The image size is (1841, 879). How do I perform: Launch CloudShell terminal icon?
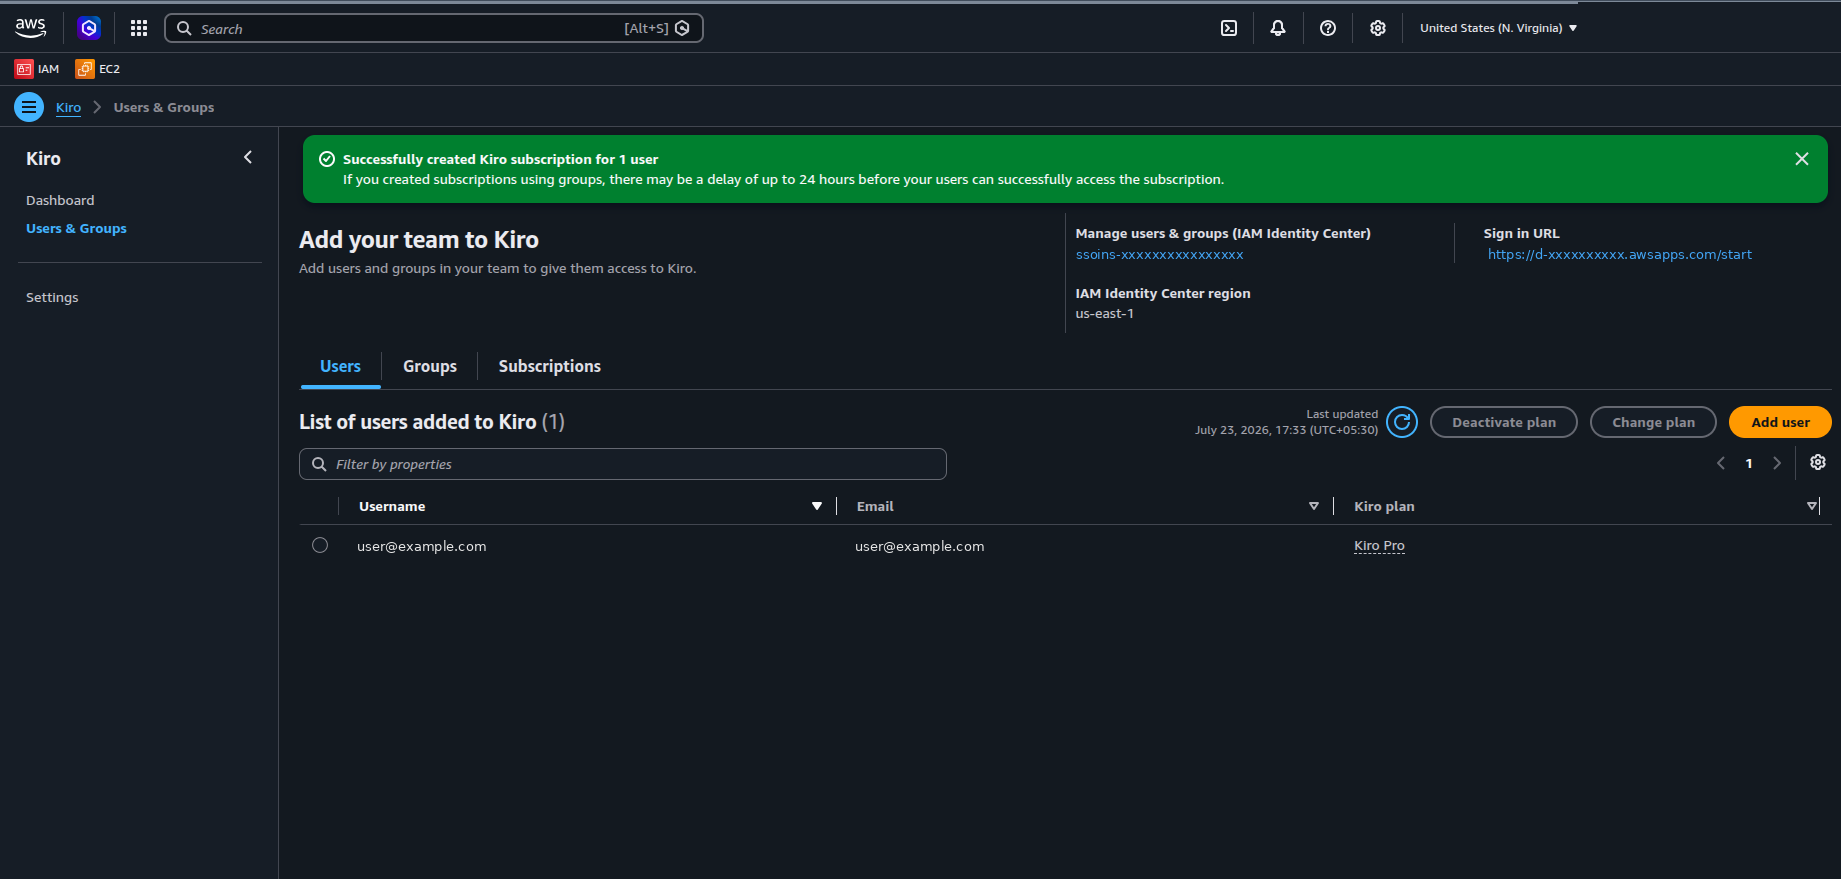click(x=1229, y=28)
